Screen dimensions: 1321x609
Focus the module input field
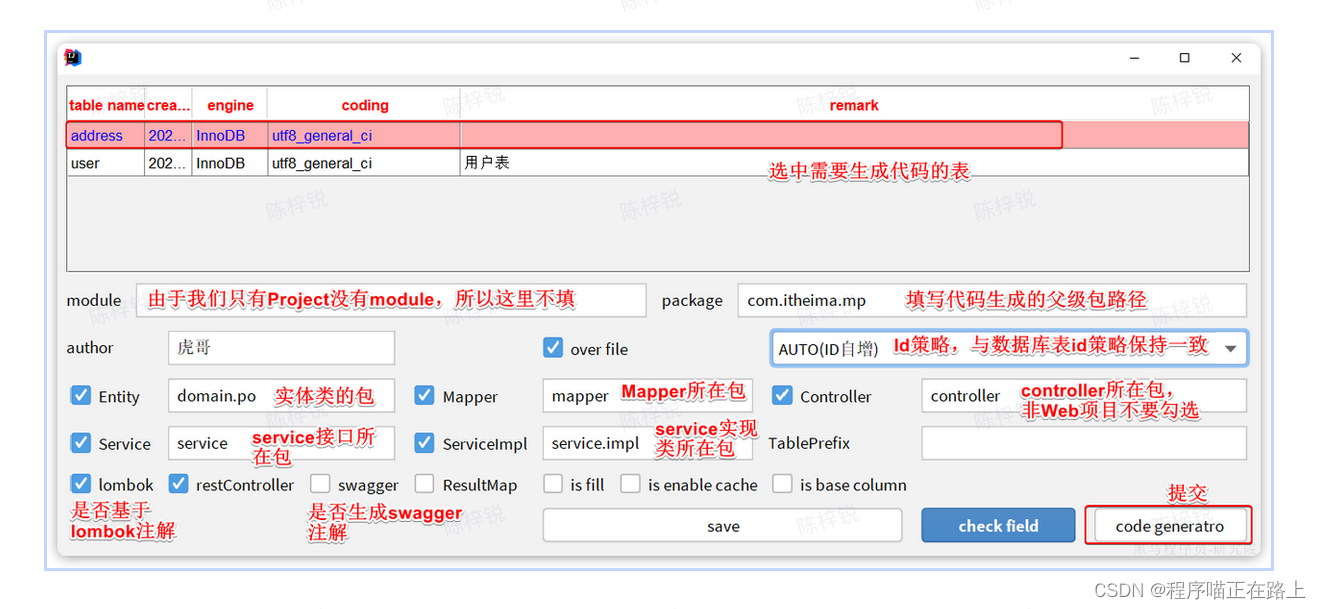click(391, 300)
